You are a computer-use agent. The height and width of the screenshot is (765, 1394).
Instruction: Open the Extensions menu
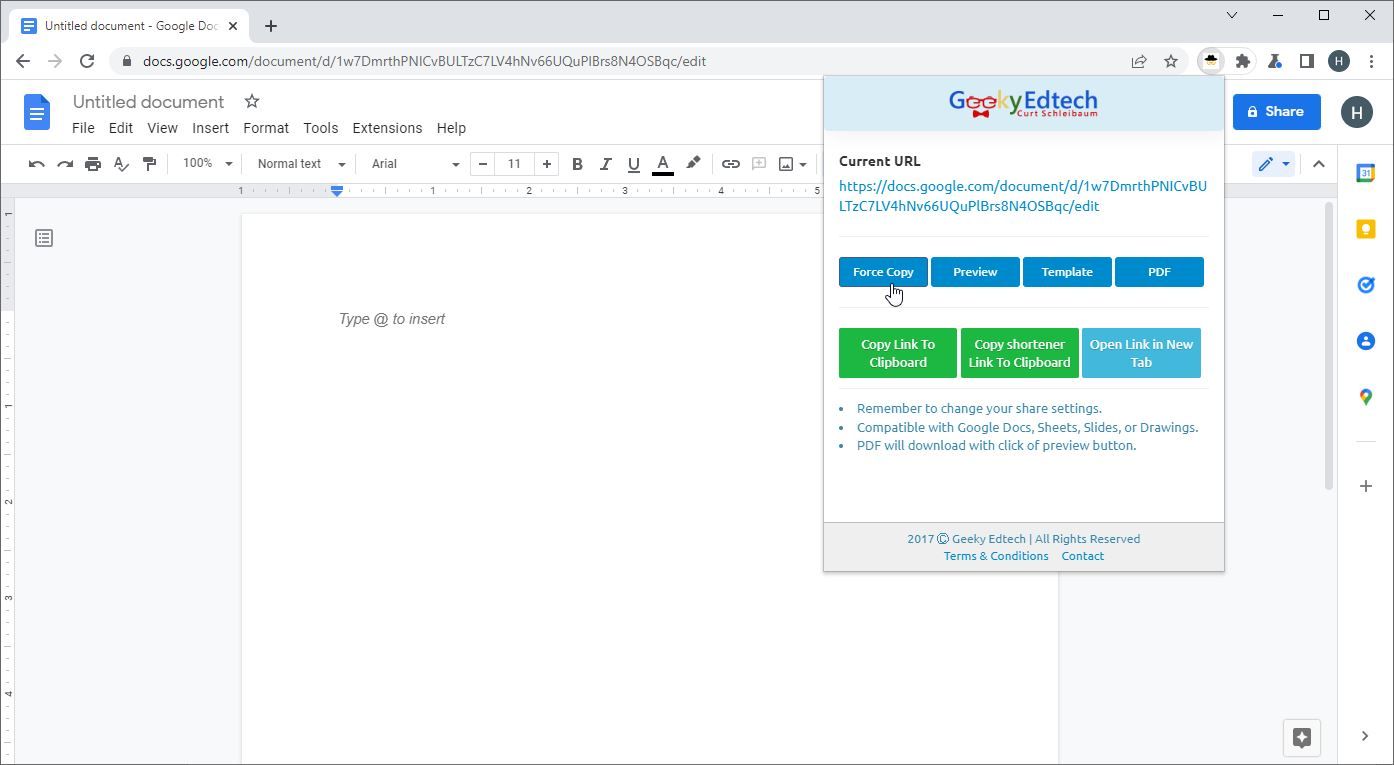click(x=387, y=128)
